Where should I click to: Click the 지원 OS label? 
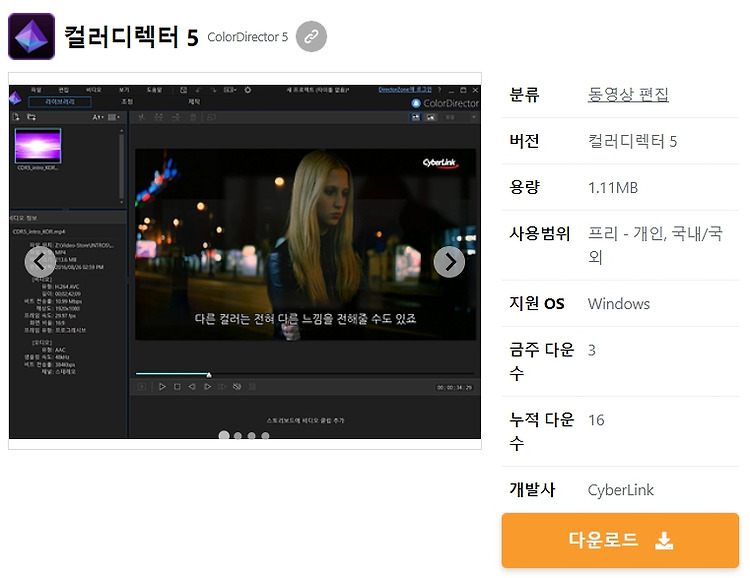point(537,303)
